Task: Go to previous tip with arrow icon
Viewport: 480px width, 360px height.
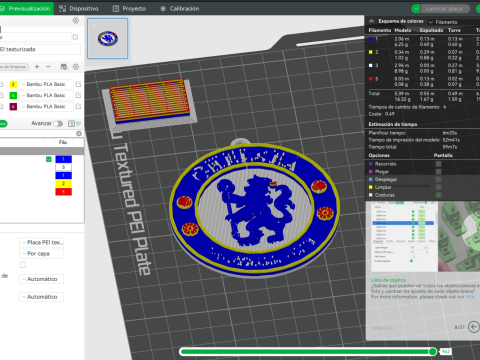Action: [x=474, y=327]
